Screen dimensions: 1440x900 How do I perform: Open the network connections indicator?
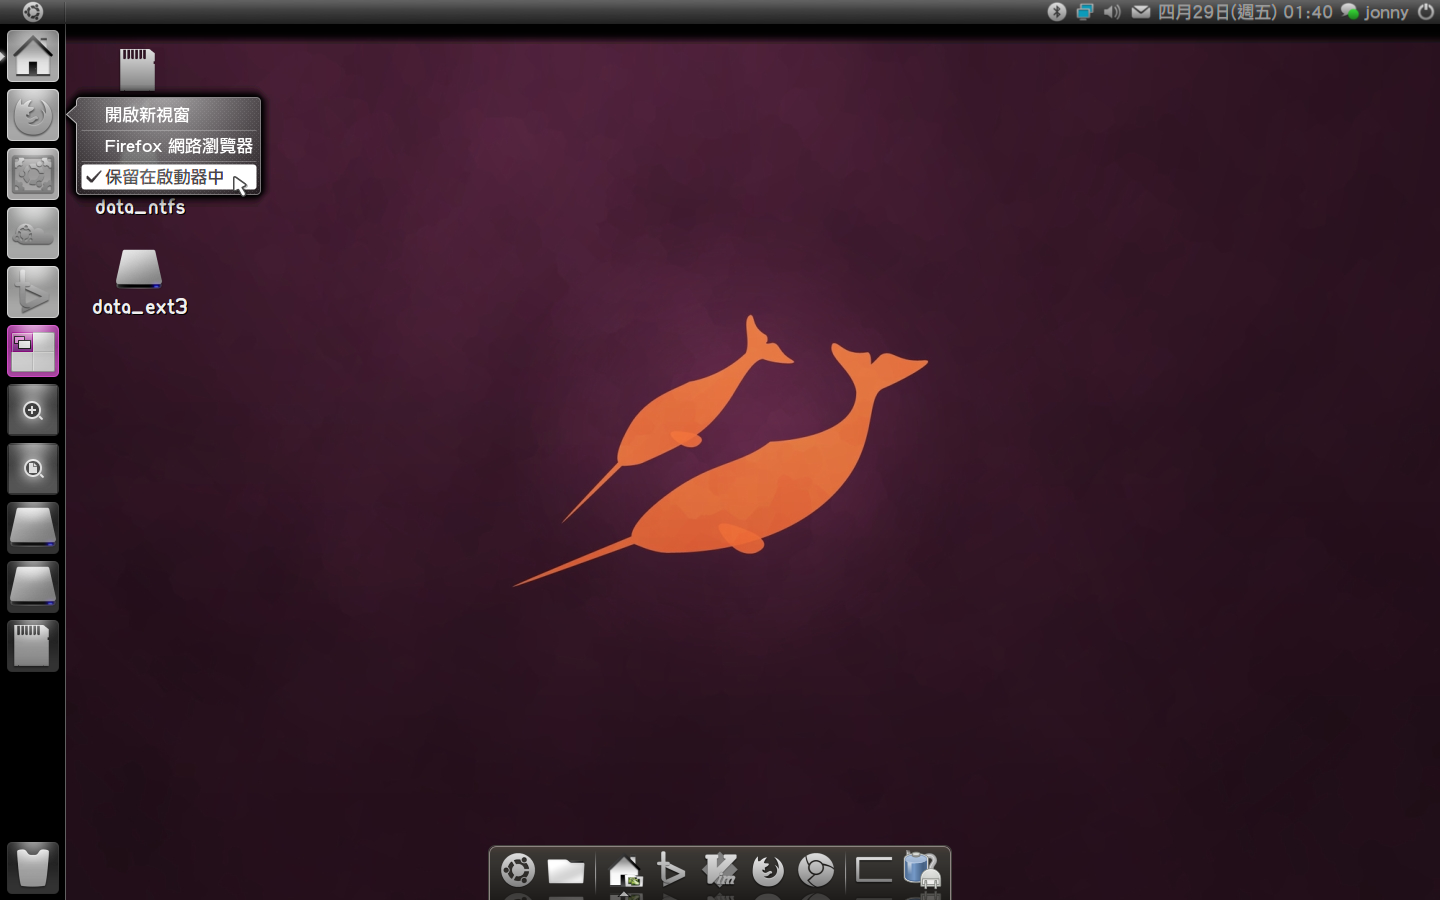[x=1085, y=12]
